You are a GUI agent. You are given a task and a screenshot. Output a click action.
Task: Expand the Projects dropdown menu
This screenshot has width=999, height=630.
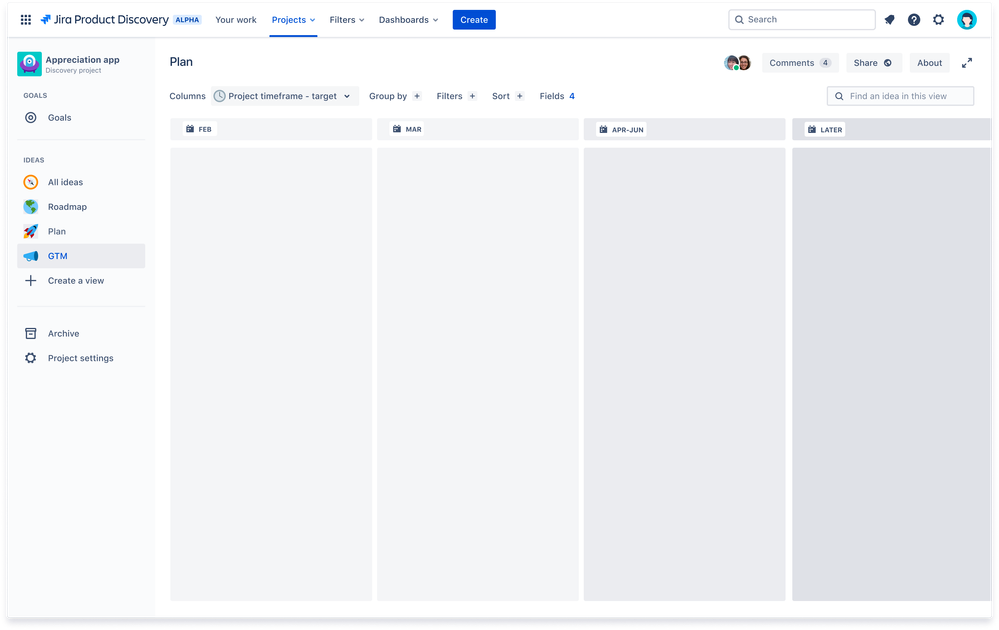(293, 20)
